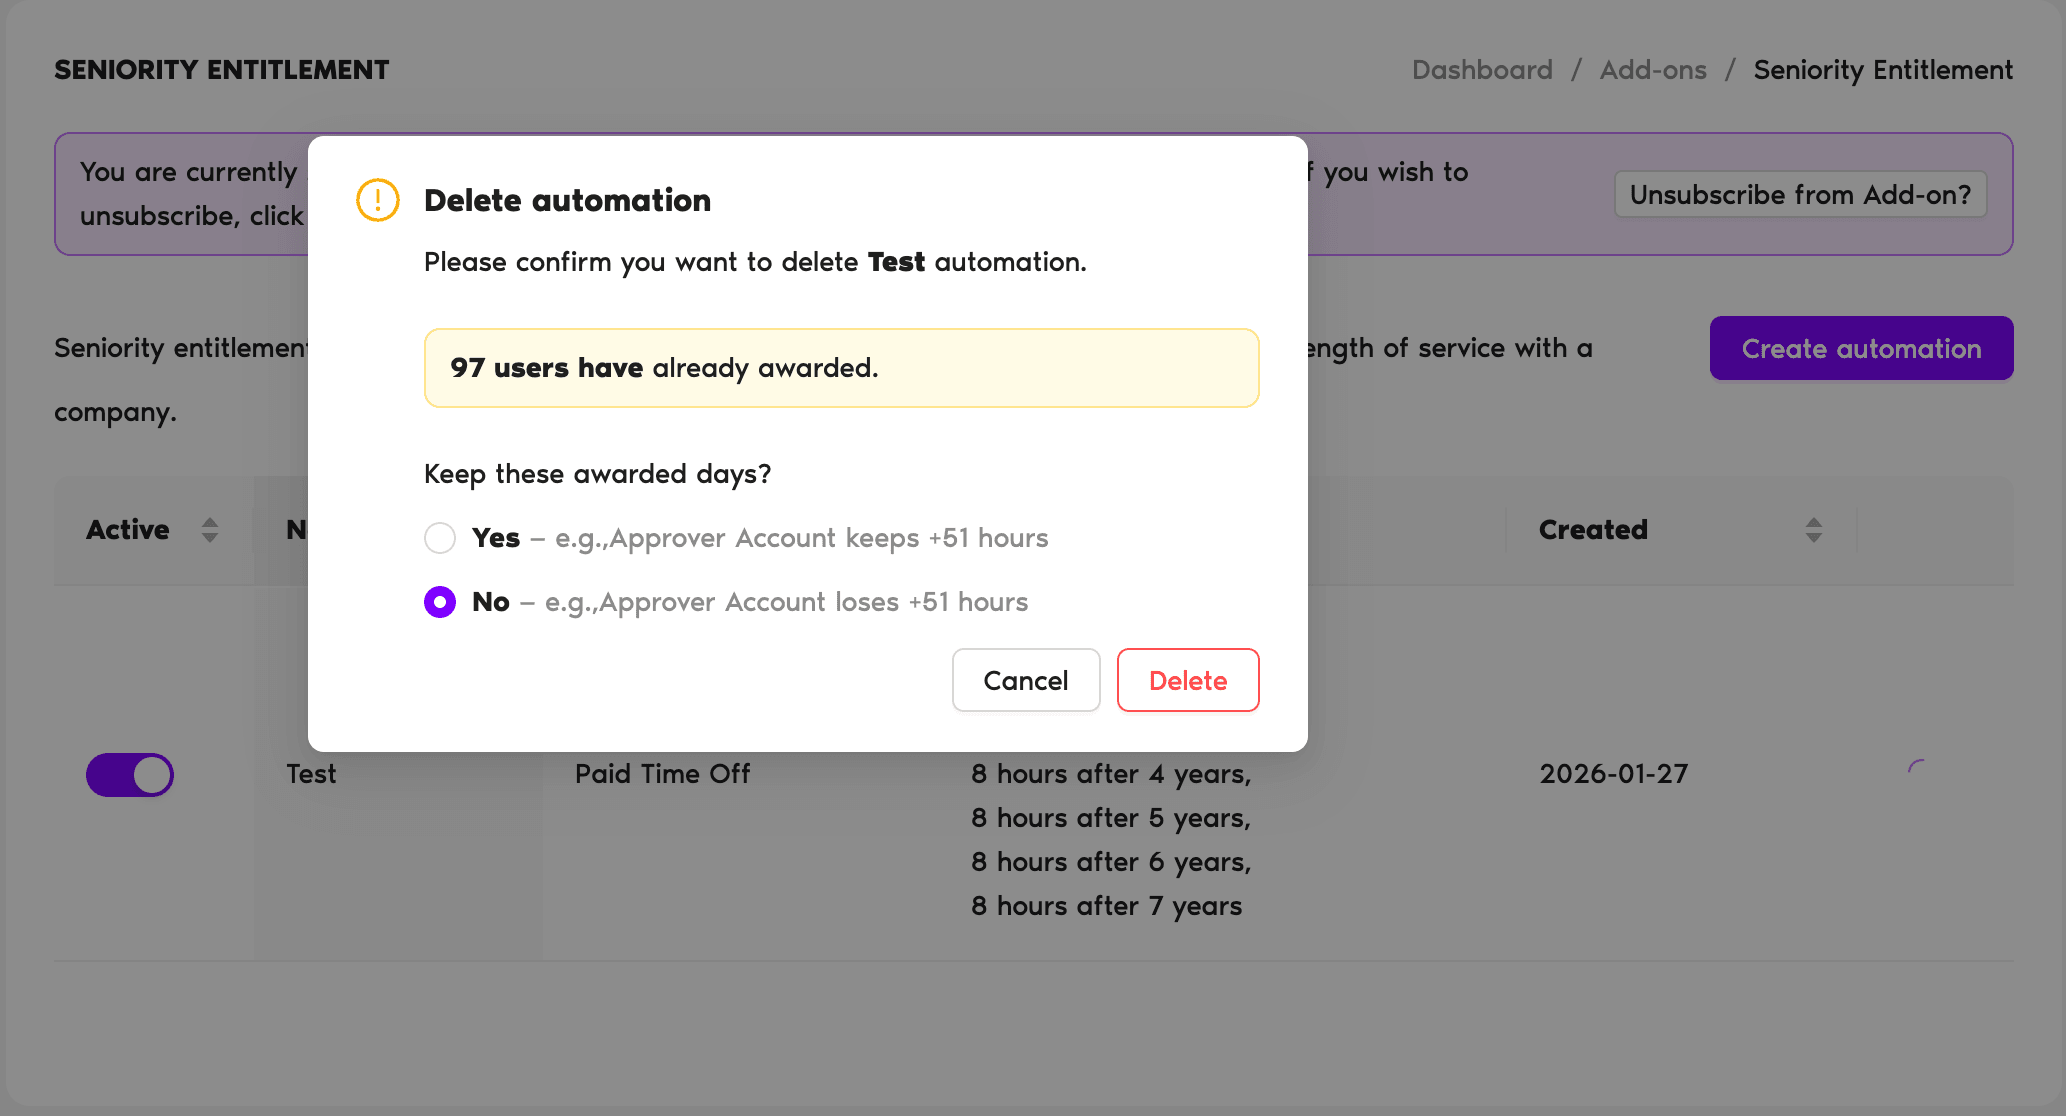Cancel the Delete automation dialog
2066x1116 pixels.
pyautogui.click(x=1025, y=680)
